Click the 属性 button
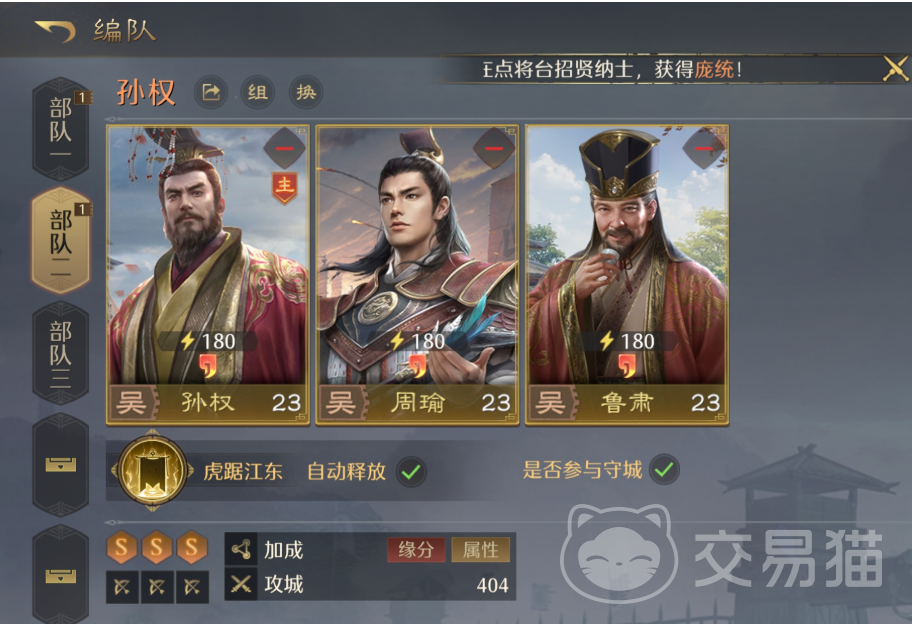The width and height of the screenshot is (912, 624). point(480,550)
